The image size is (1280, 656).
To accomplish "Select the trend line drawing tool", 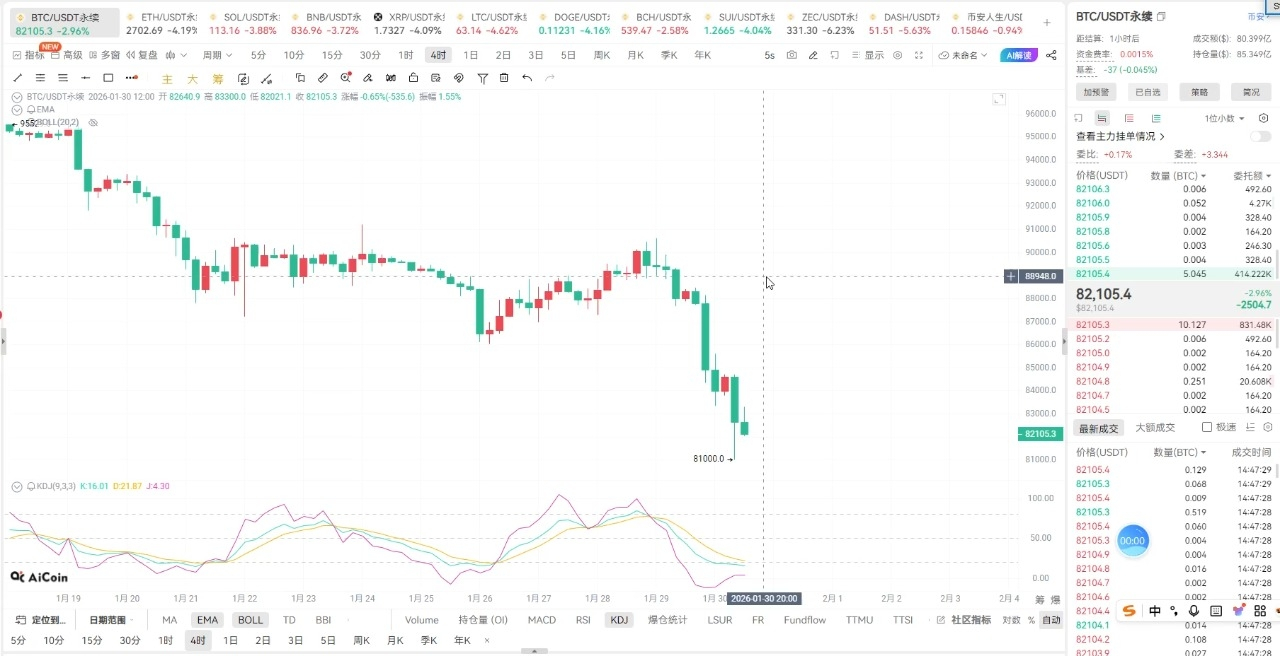I will tap(17, 78).
